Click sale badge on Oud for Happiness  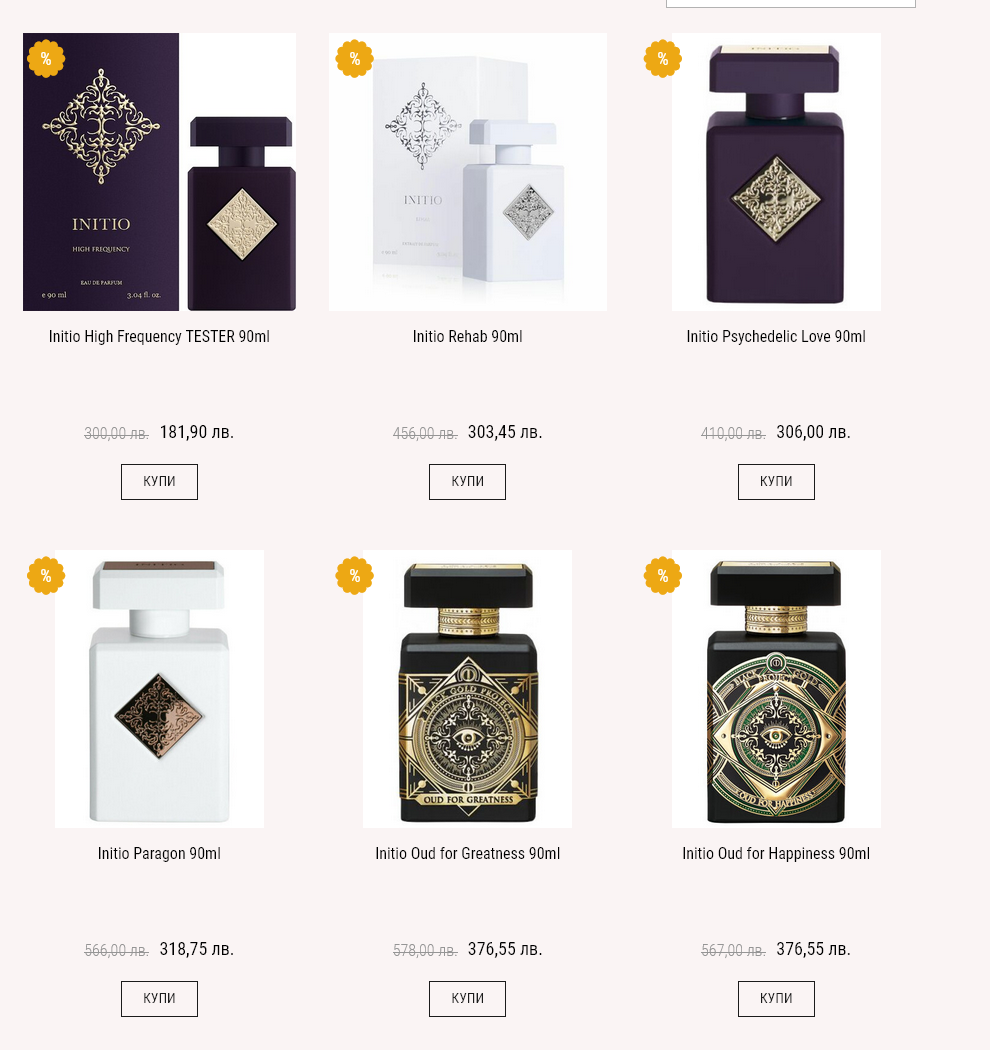tap(662, 575)
